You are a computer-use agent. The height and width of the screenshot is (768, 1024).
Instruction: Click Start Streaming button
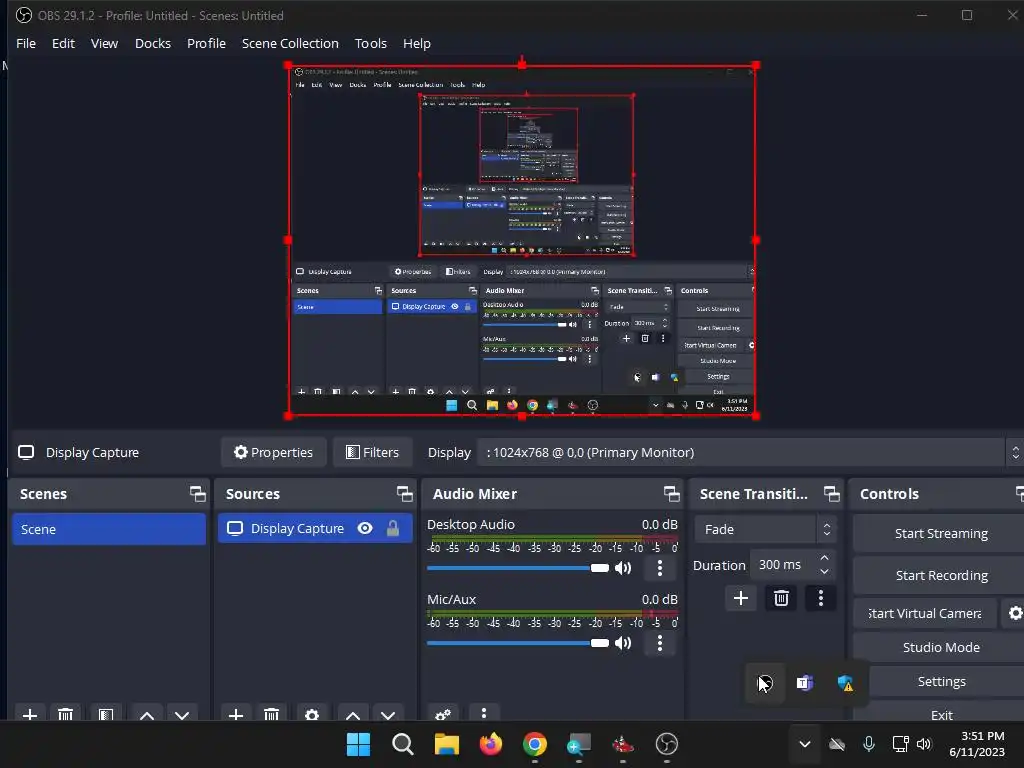941,533
